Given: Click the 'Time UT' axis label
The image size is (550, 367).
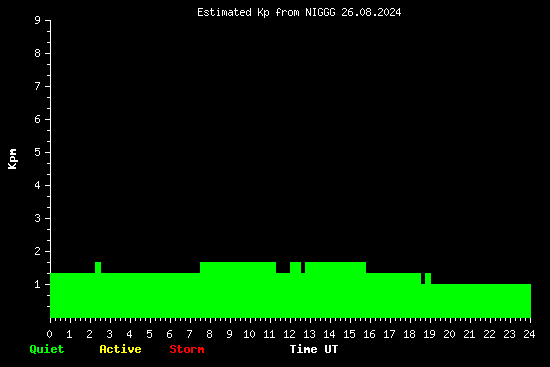Looking at the screenshot, I should [x=314, y=349].
